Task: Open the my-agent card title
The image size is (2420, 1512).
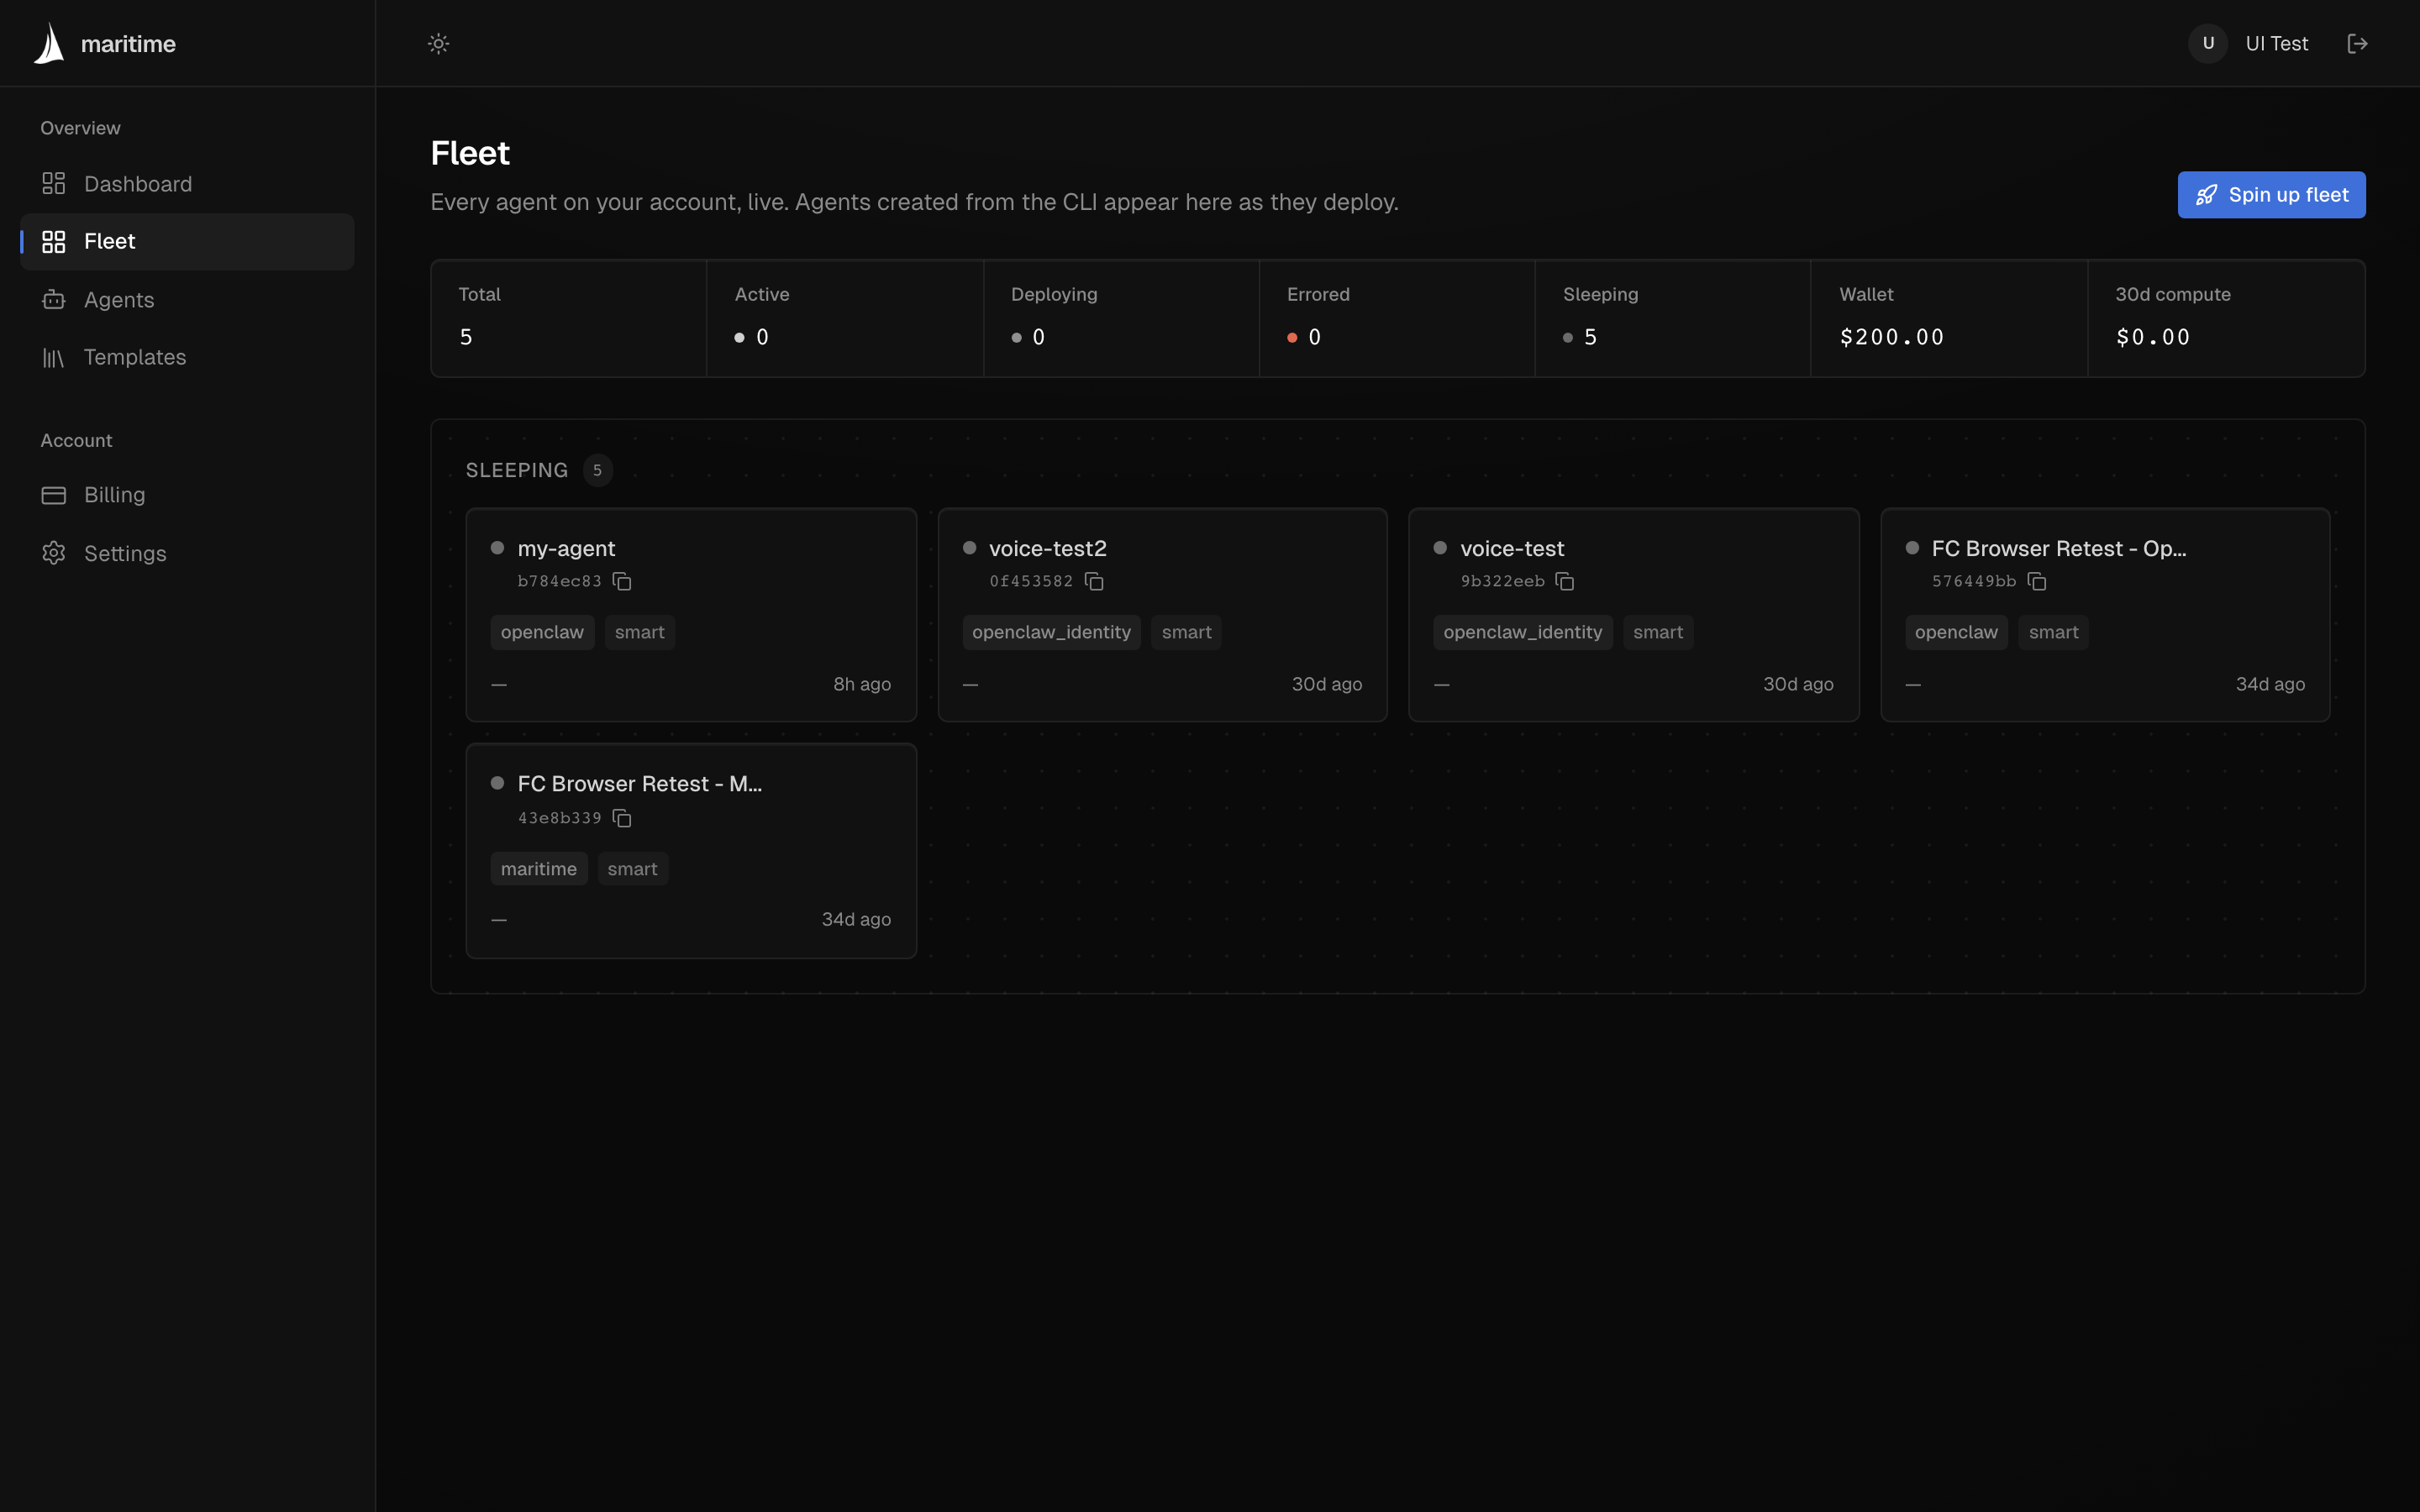Action: (566, 548)
